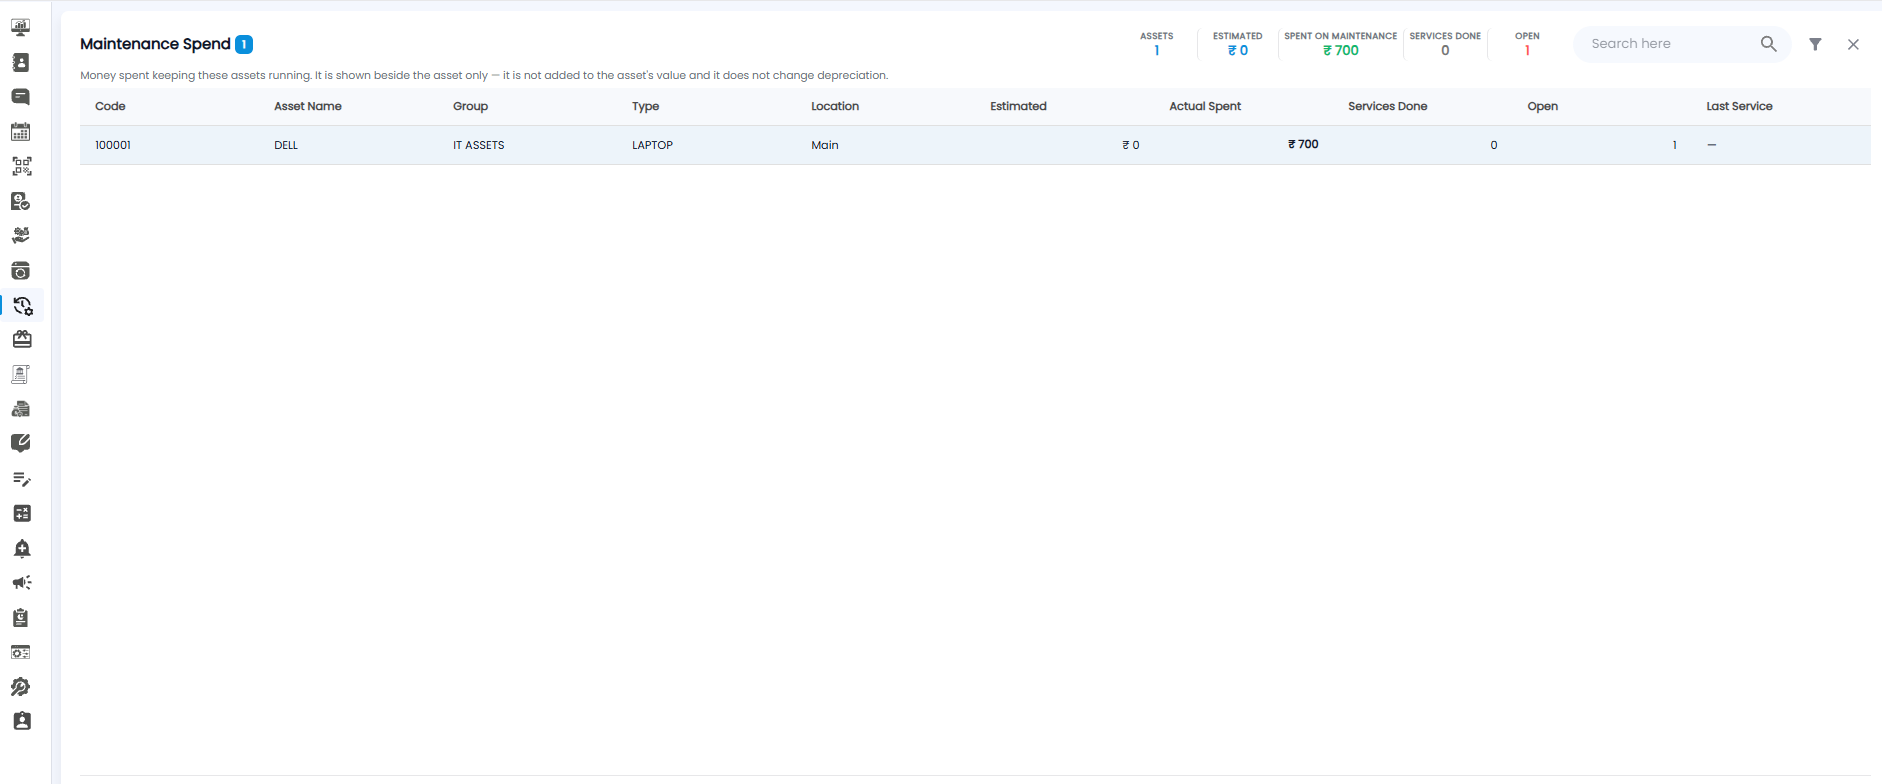
Task: Sort by the Code column header
Action: pos(110,106)
